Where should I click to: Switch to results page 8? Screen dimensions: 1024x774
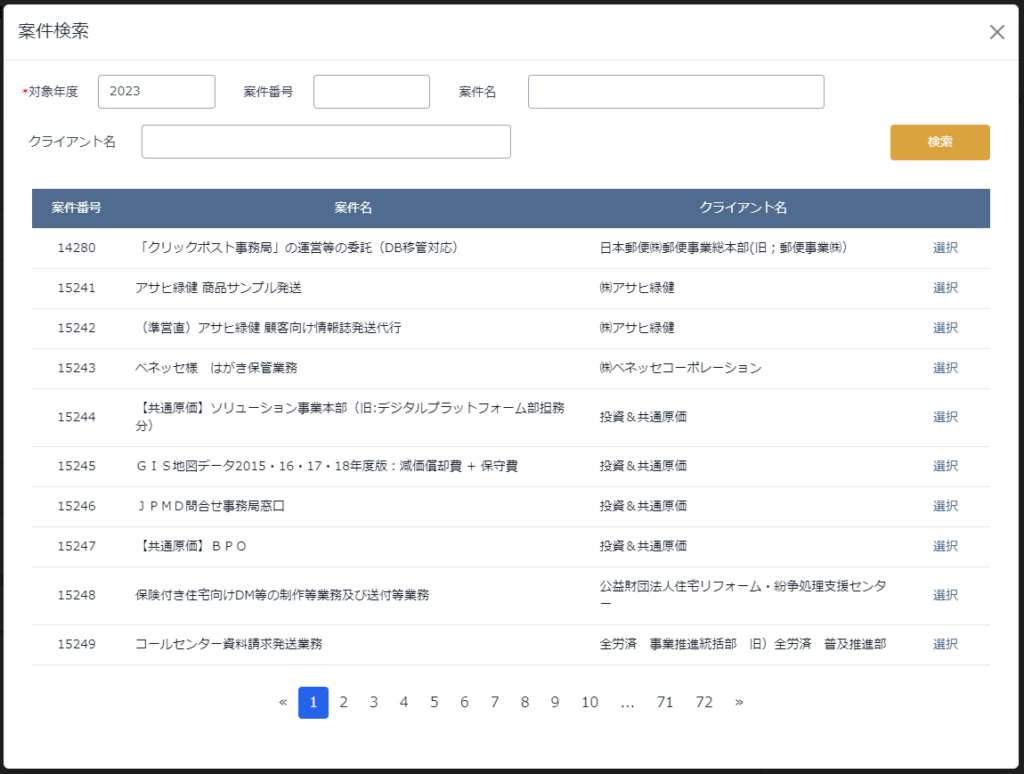click(524, 702)
